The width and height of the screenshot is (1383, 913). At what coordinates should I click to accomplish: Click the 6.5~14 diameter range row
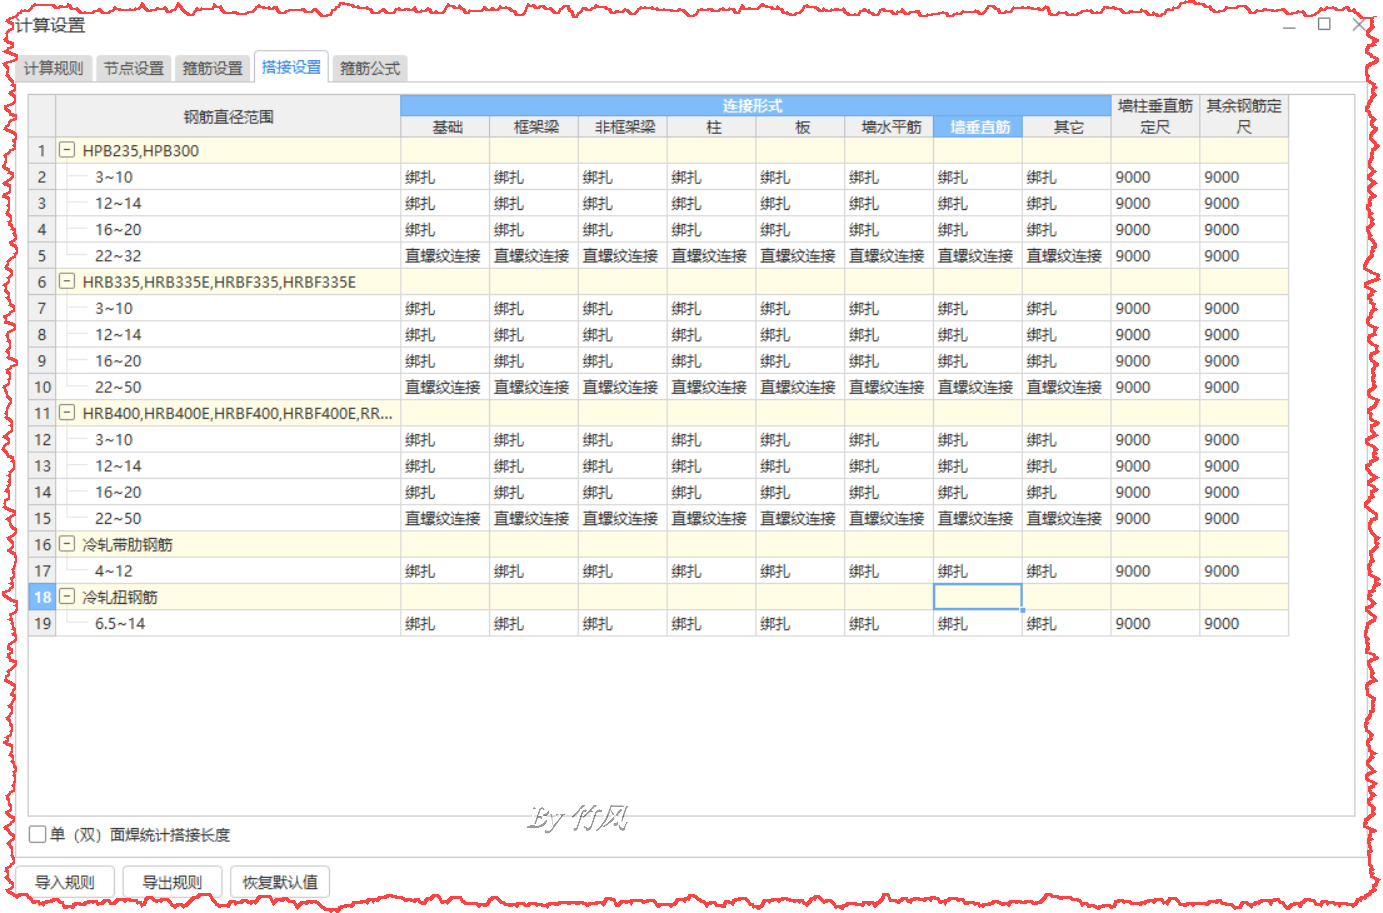(x=228, y=623)
